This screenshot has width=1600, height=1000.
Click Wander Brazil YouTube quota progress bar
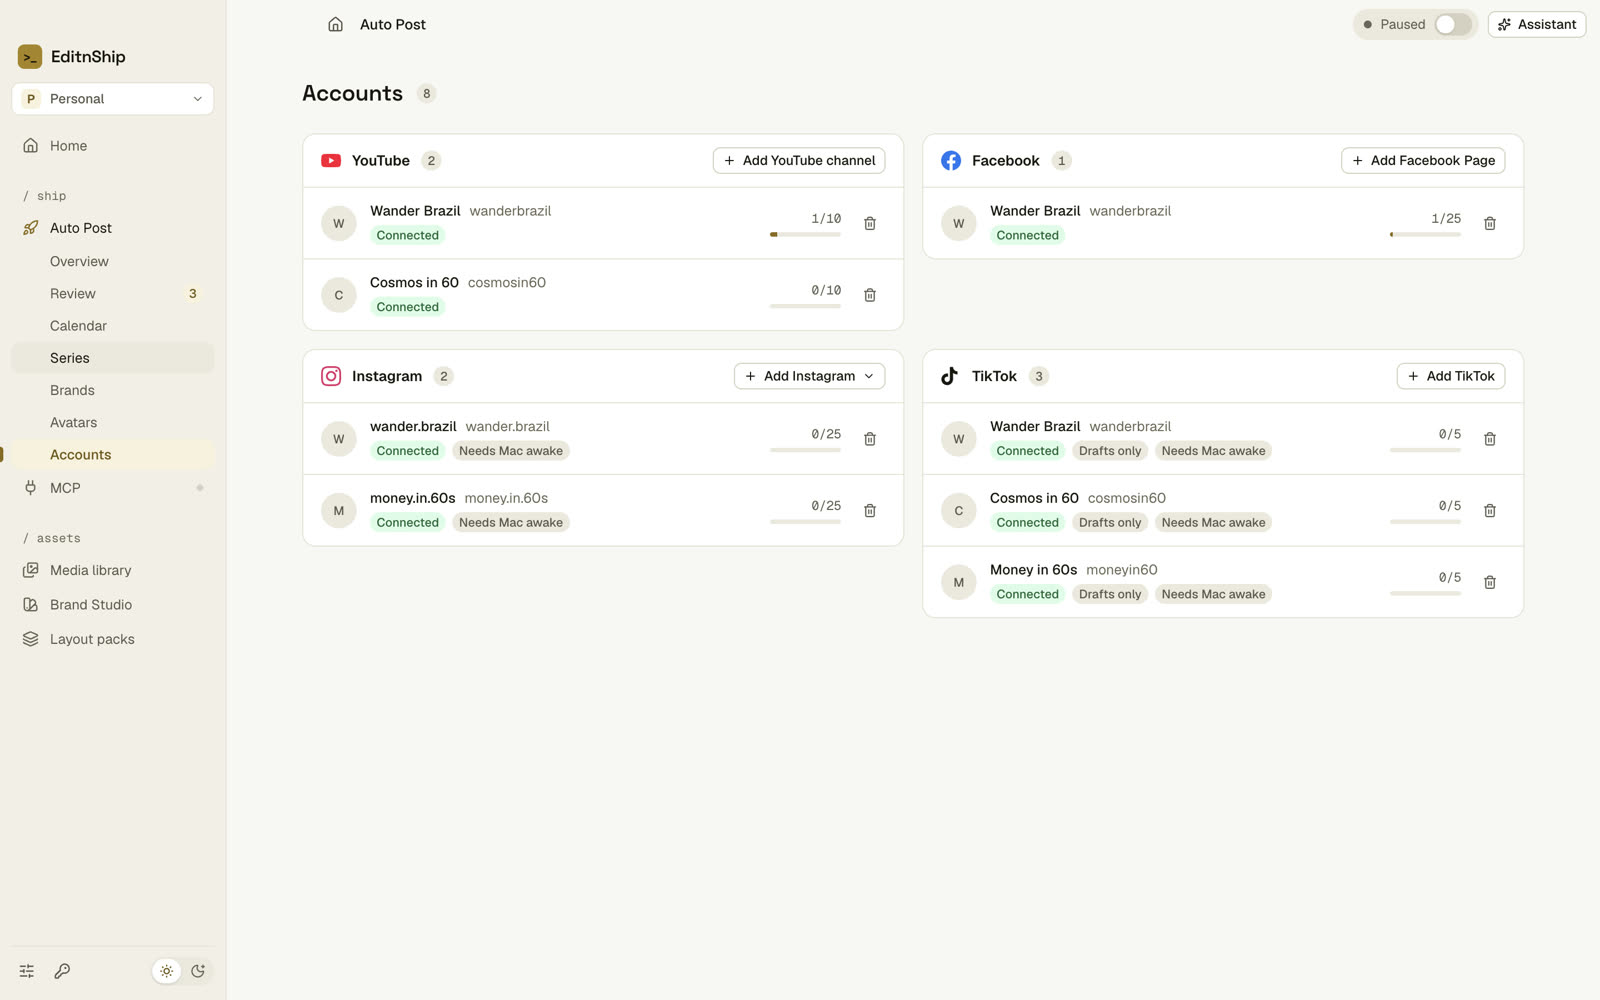pos(805,235)
